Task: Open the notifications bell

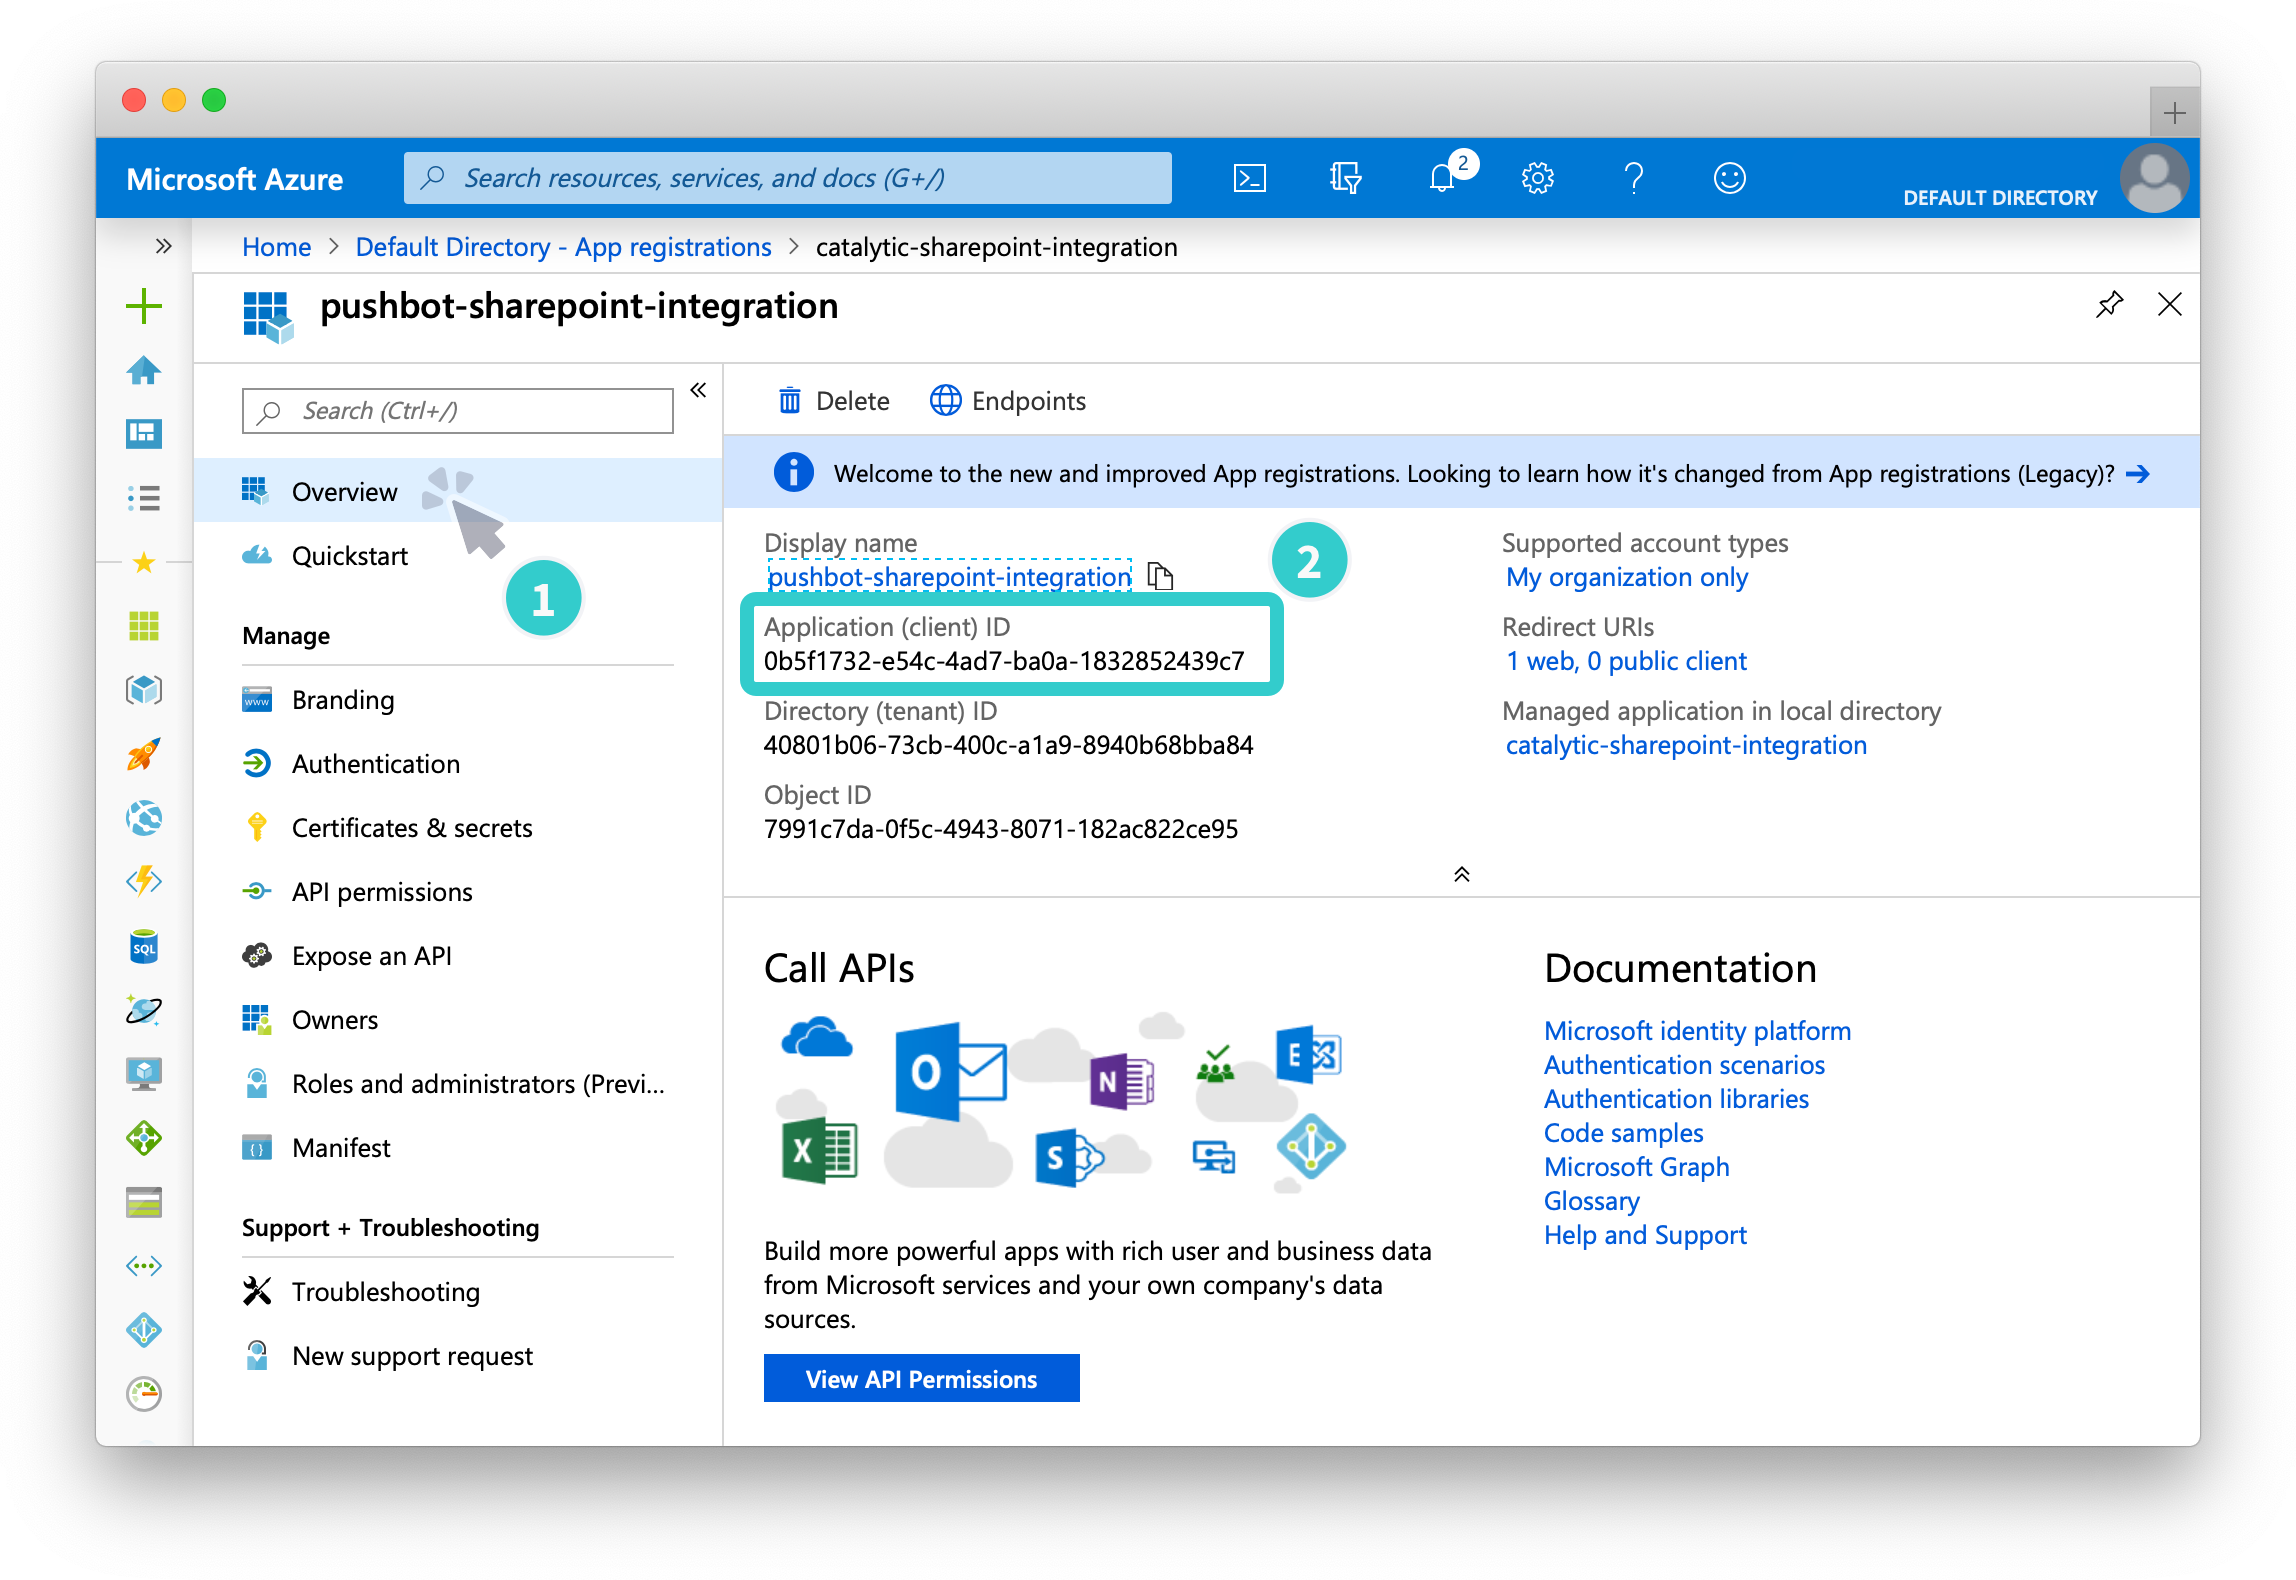Action: (1442, 178)
